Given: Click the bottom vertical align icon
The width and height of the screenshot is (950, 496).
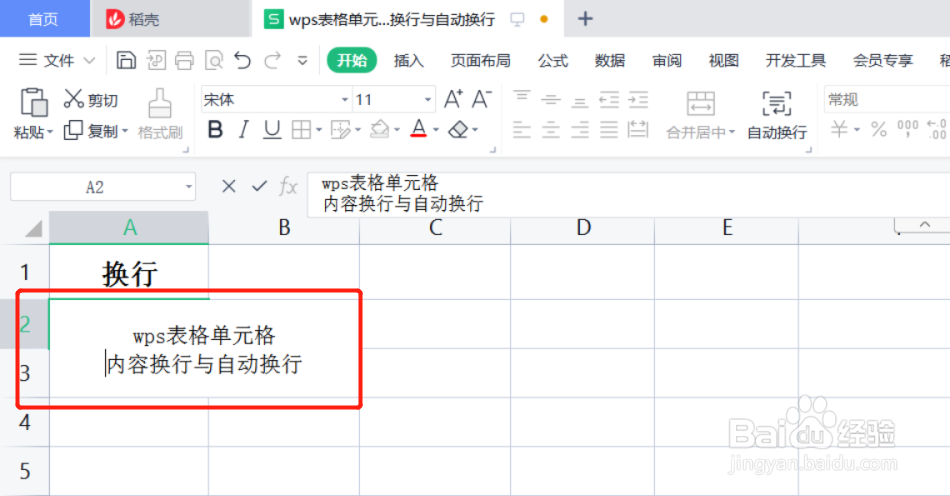Looking at the screenshot, I should pyautogui.click(x=580, y=100).
